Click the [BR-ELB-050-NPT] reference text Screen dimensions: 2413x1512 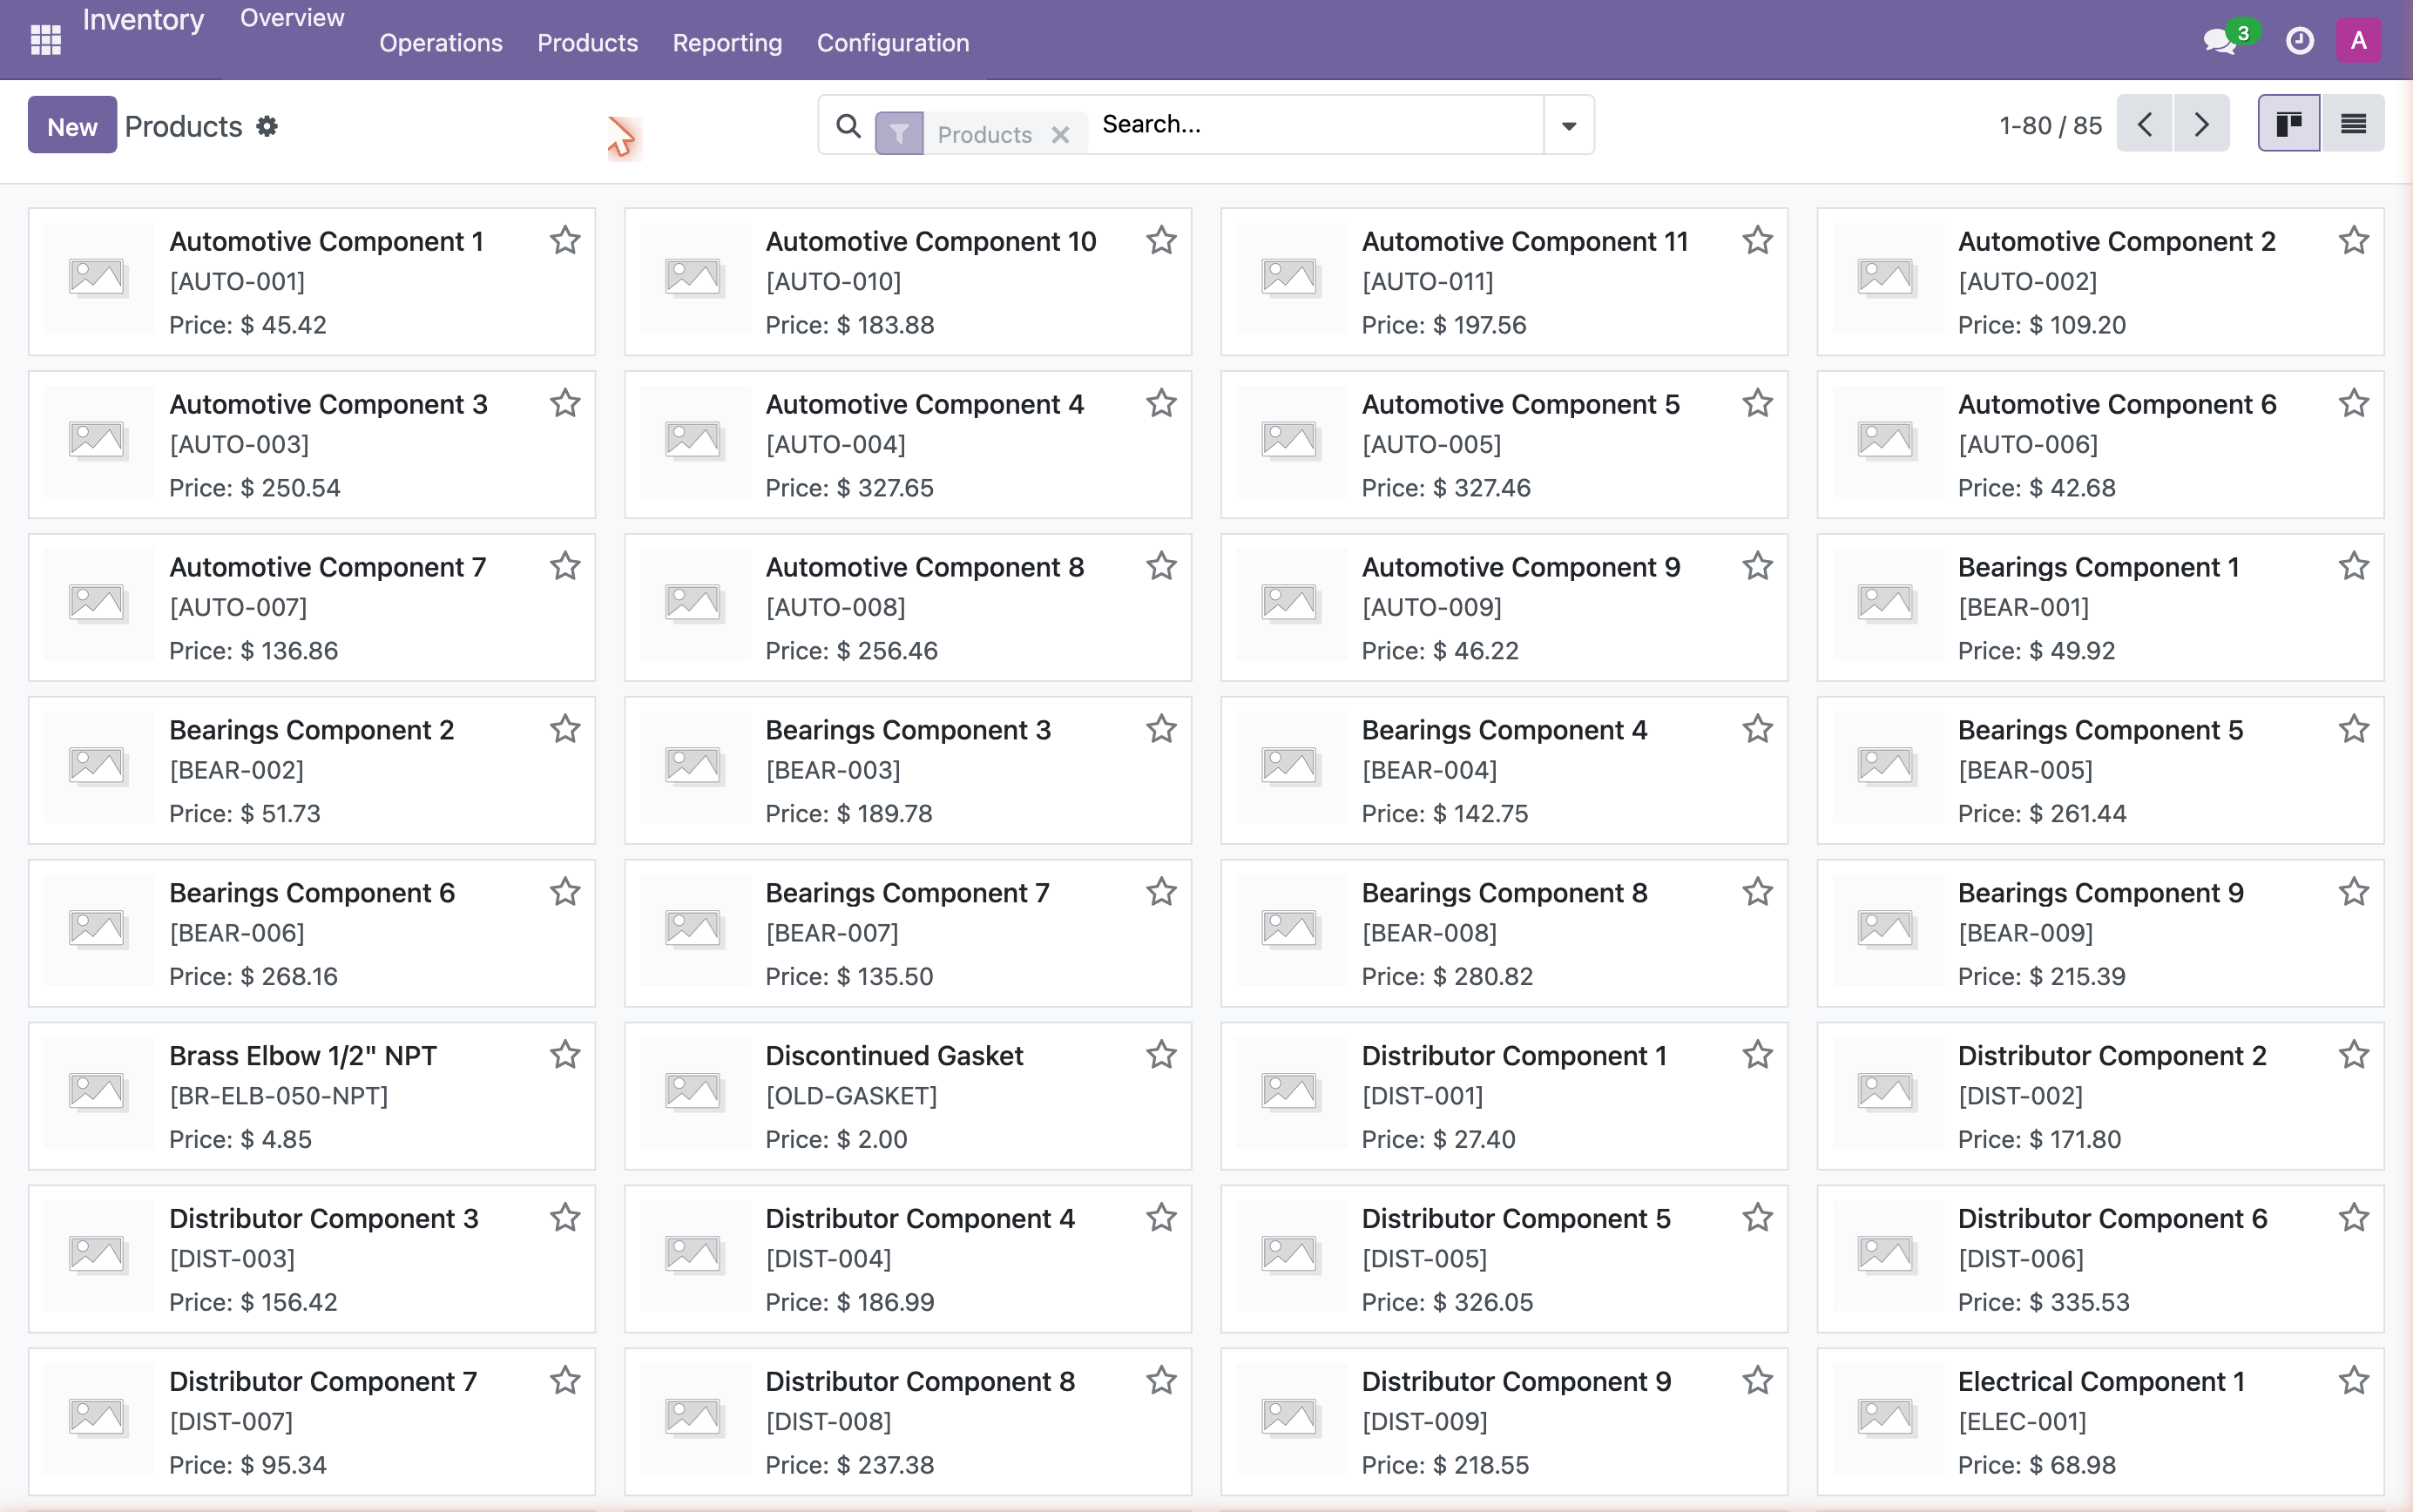pos(279,1096)
